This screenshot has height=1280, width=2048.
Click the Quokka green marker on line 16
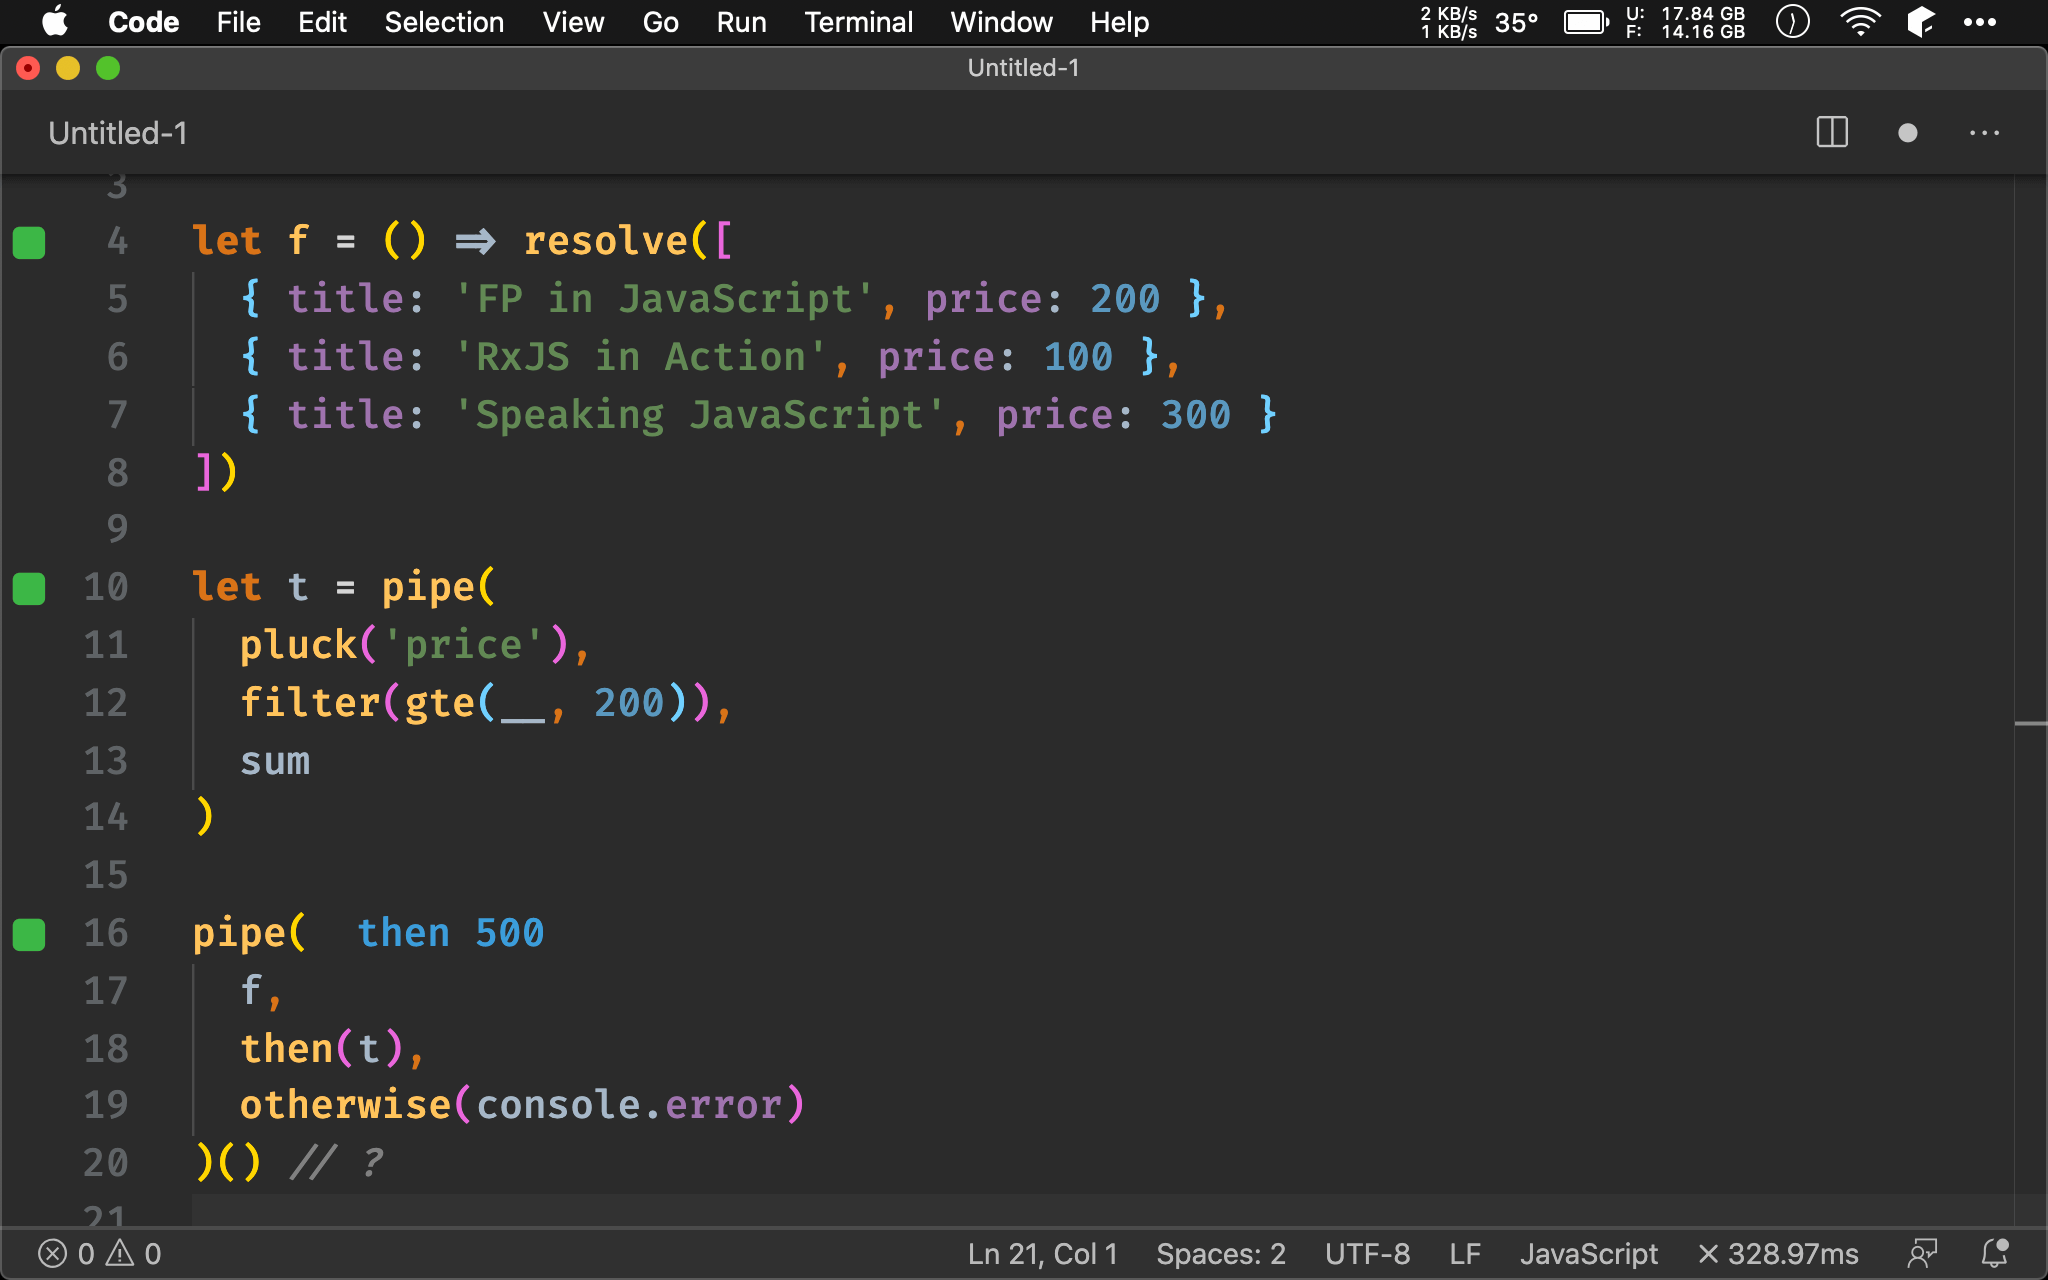tap(29, 934)
